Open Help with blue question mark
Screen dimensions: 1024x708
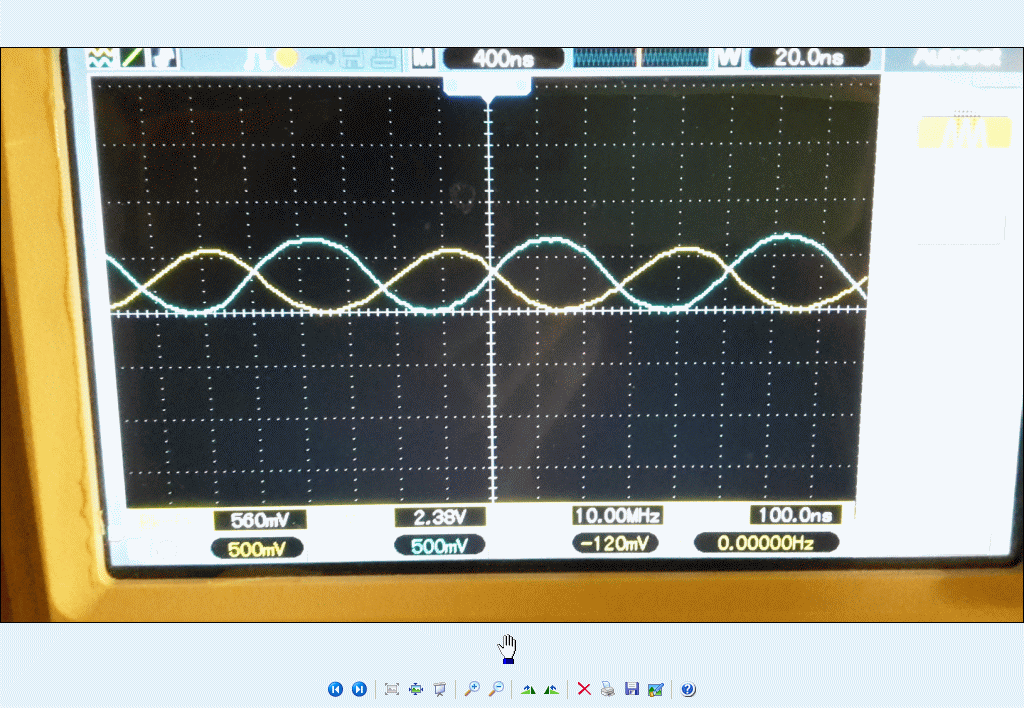688,689
